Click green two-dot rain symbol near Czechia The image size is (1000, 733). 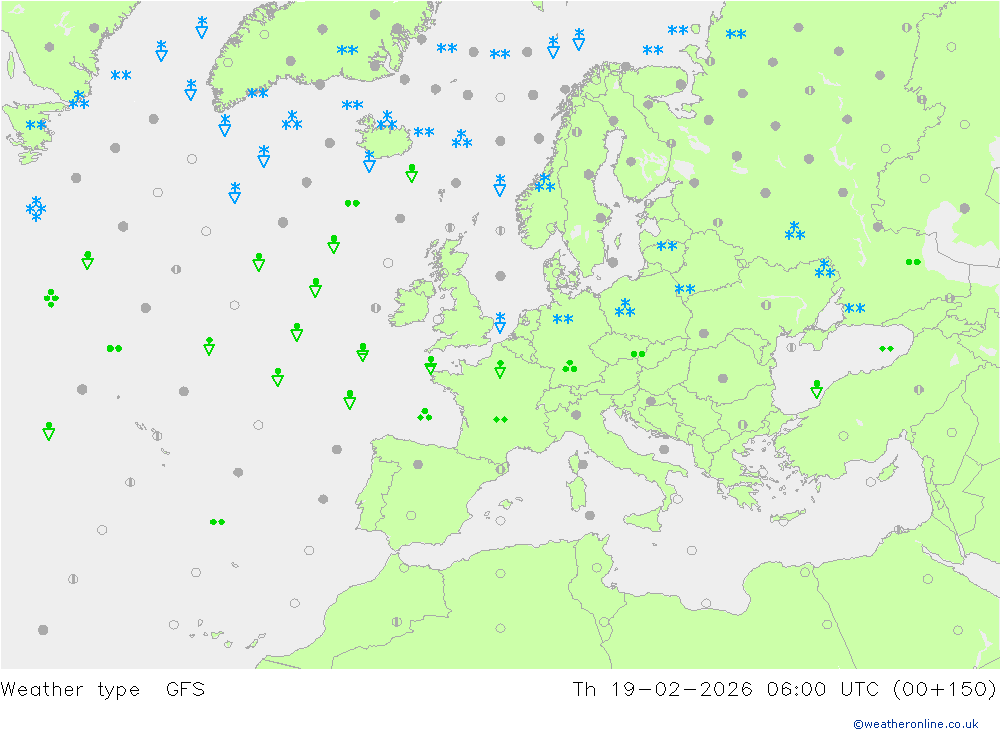[x=638, y=354]
